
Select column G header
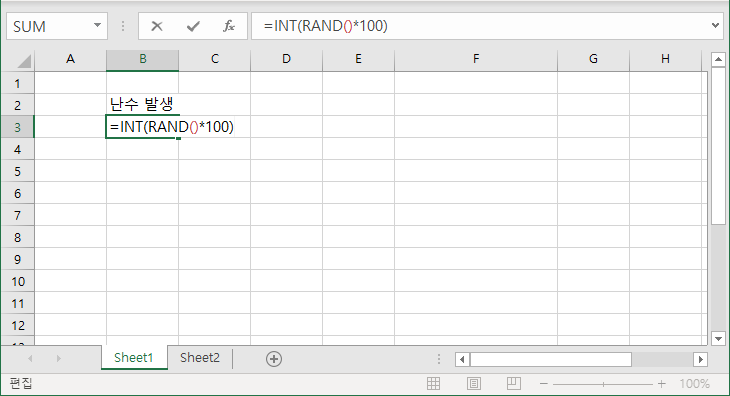[x=593, y=59]
